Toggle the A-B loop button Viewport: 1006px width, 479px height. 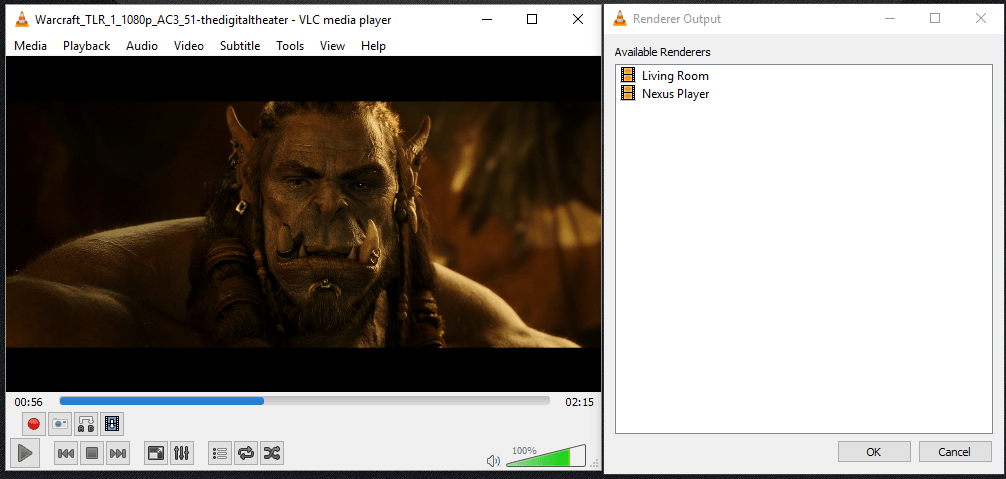click(86, 424)
